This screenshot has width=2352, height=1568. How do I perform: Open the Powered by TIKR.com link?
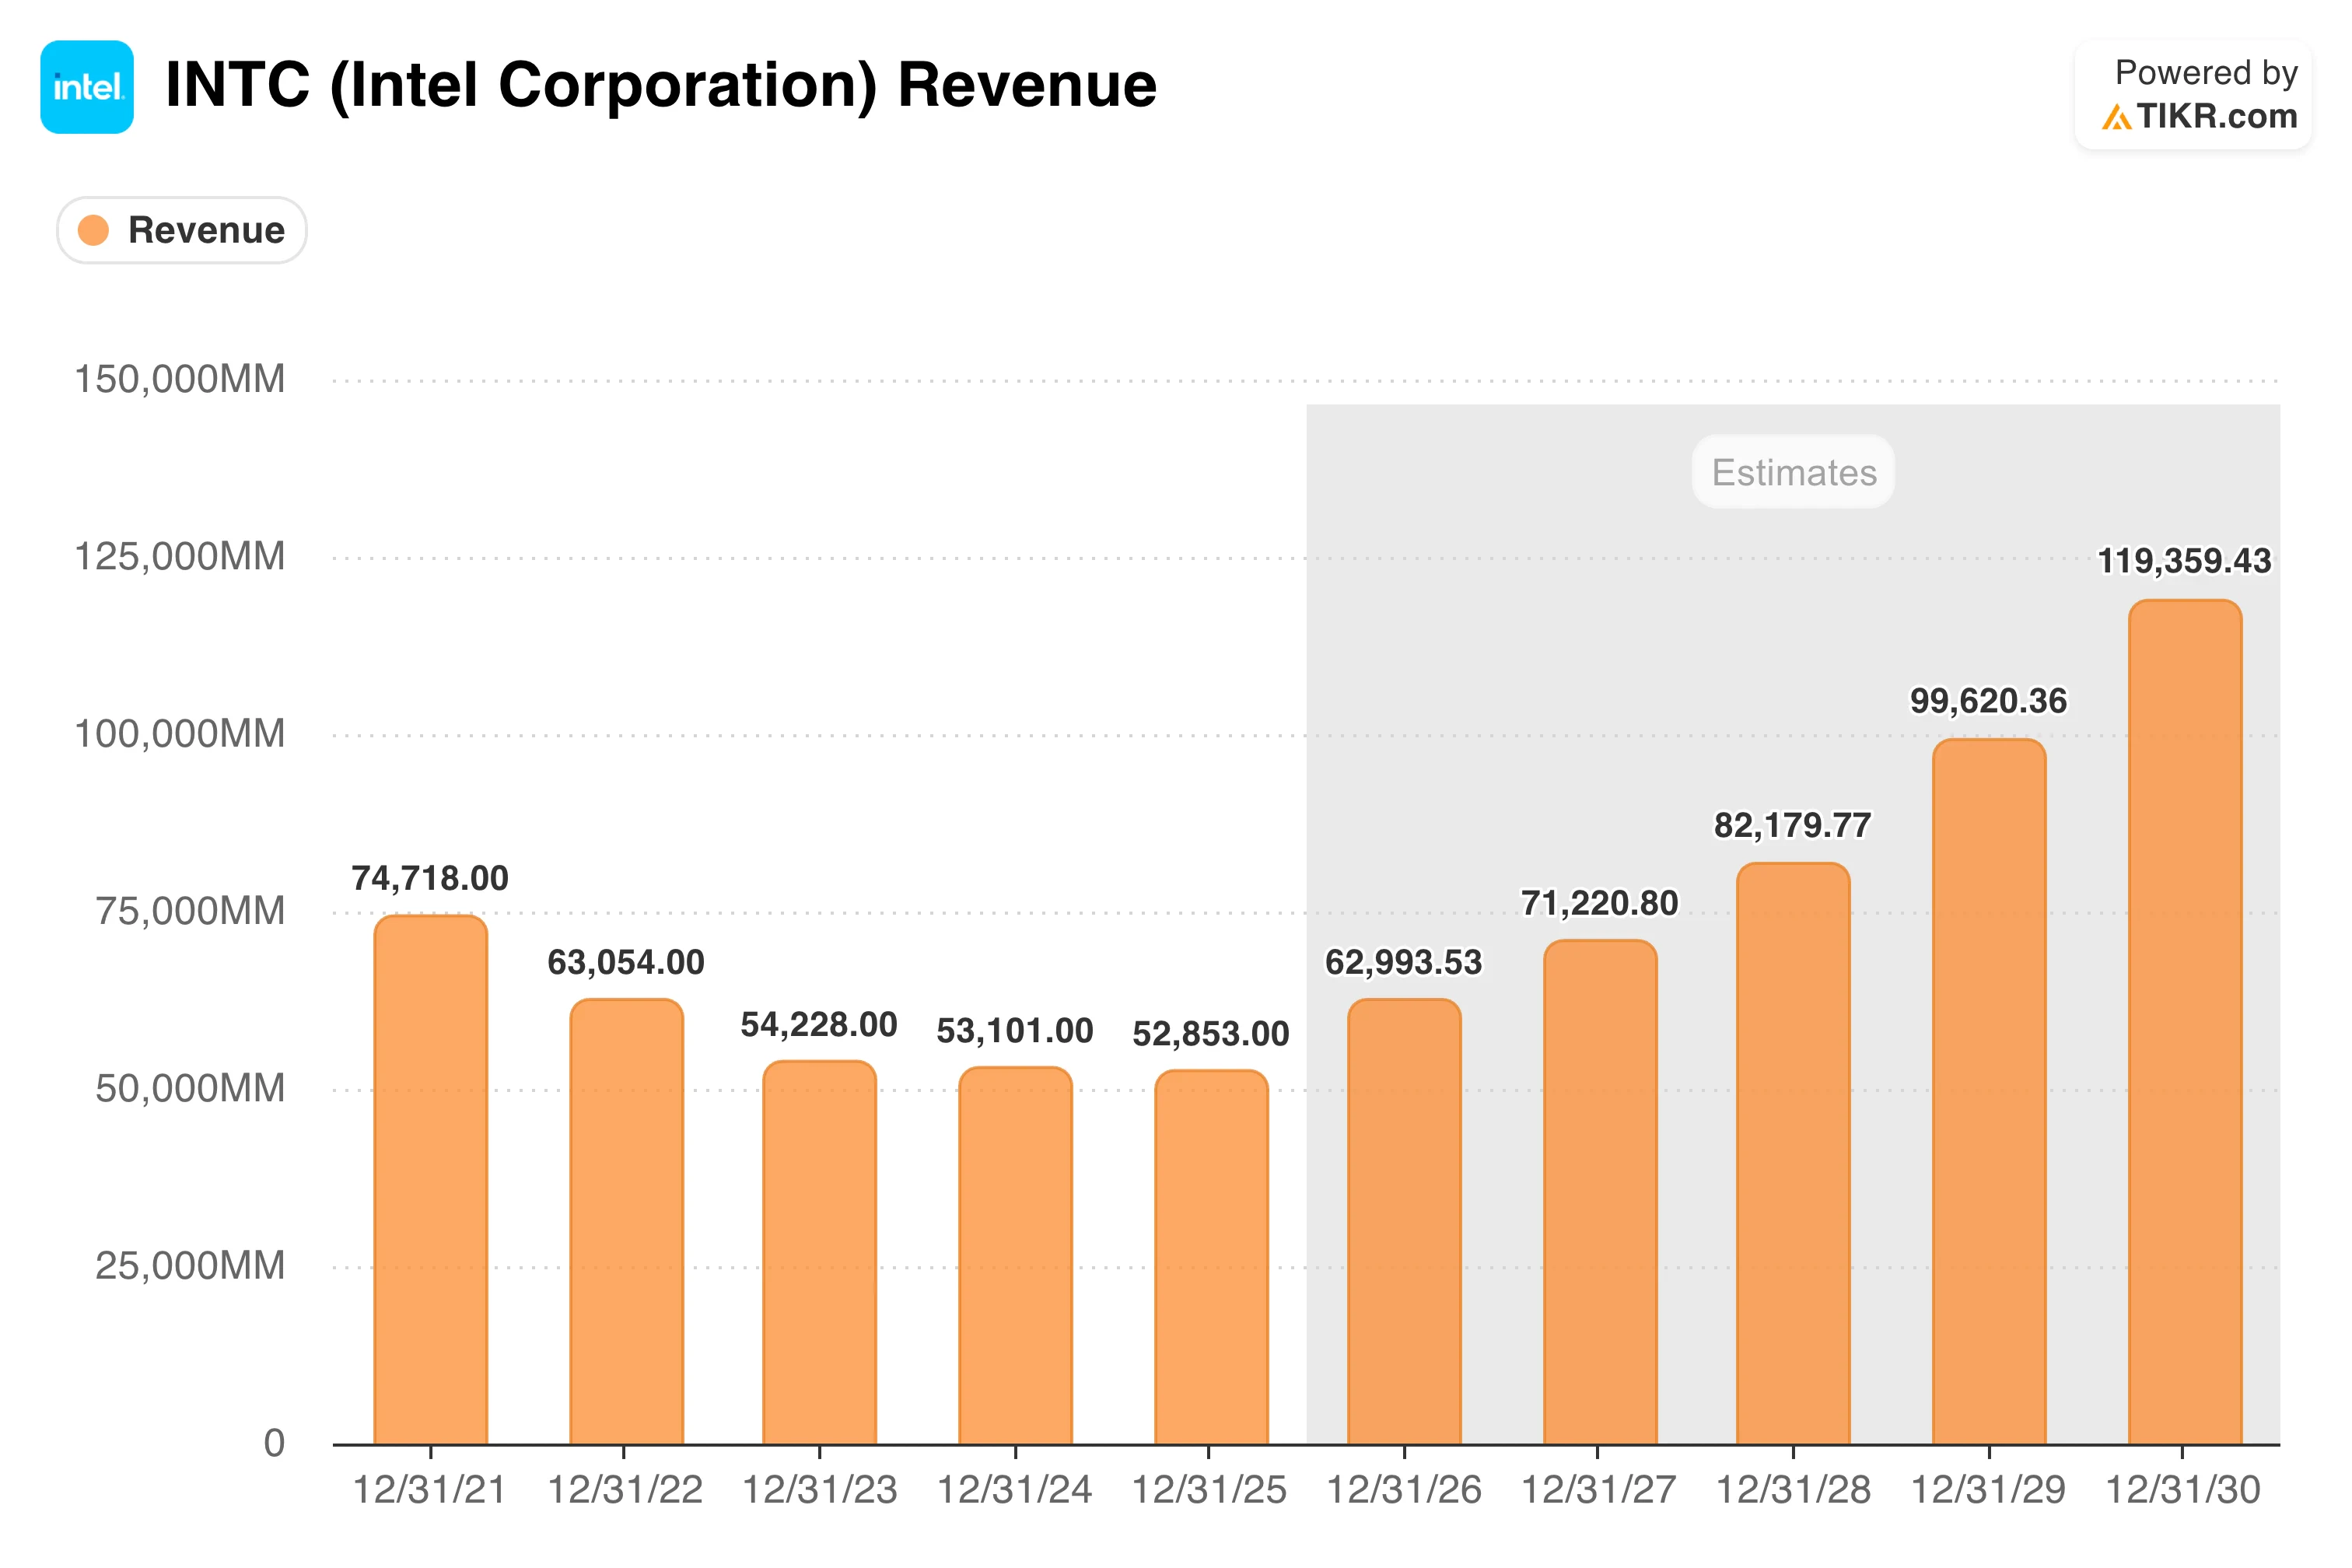(2193, 95)
